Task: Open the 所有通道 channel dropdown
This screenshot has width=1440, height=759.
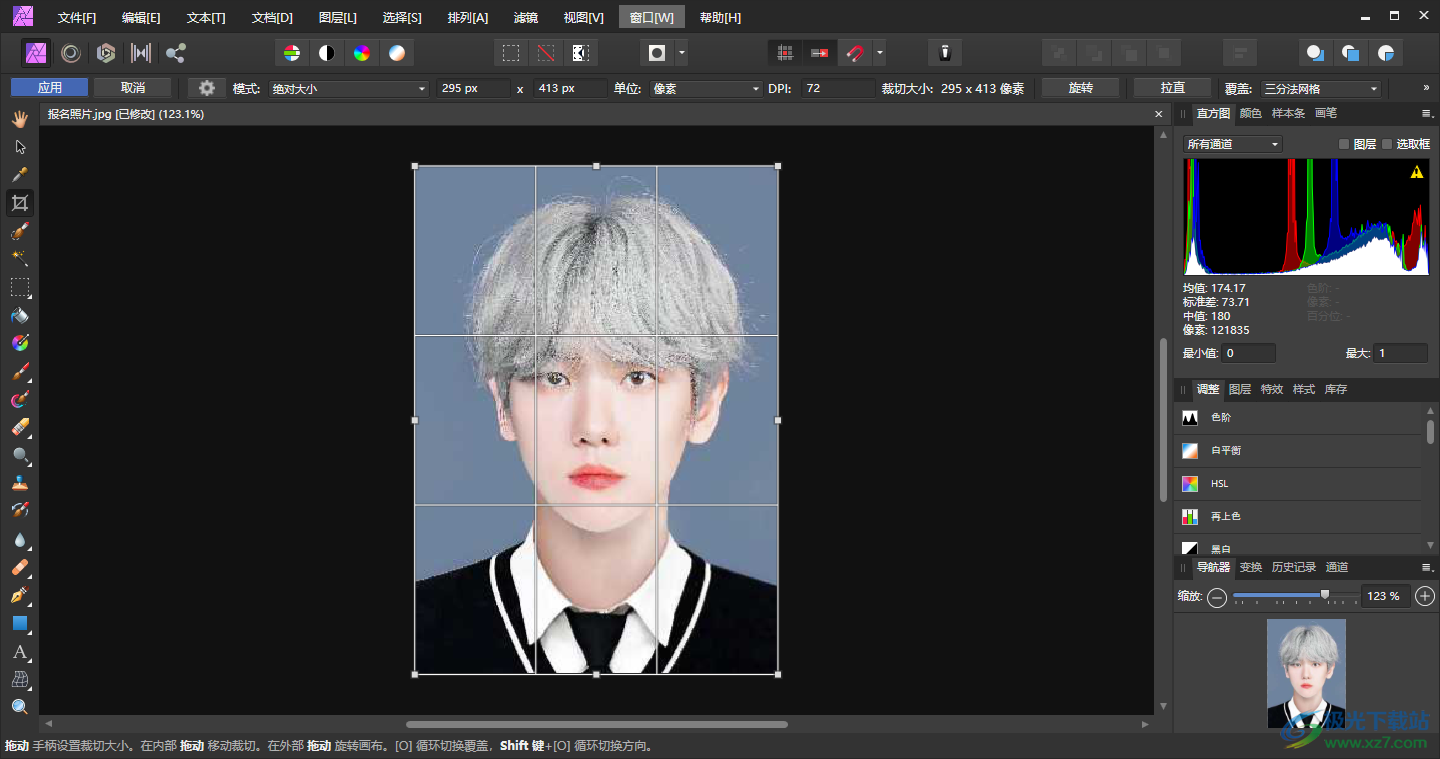Action: [x=1233, y=144]
